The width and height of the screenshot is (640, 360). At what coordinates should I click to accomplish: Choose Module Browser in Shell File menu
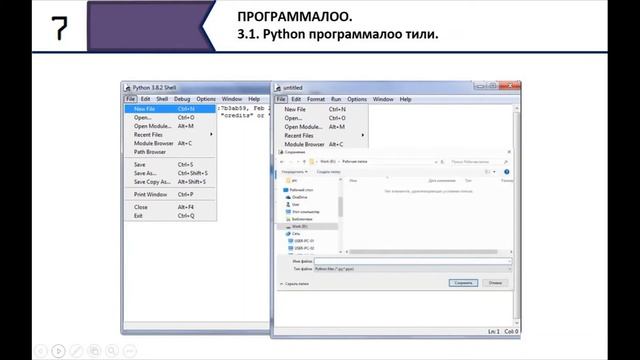click(x=170, y=143)
